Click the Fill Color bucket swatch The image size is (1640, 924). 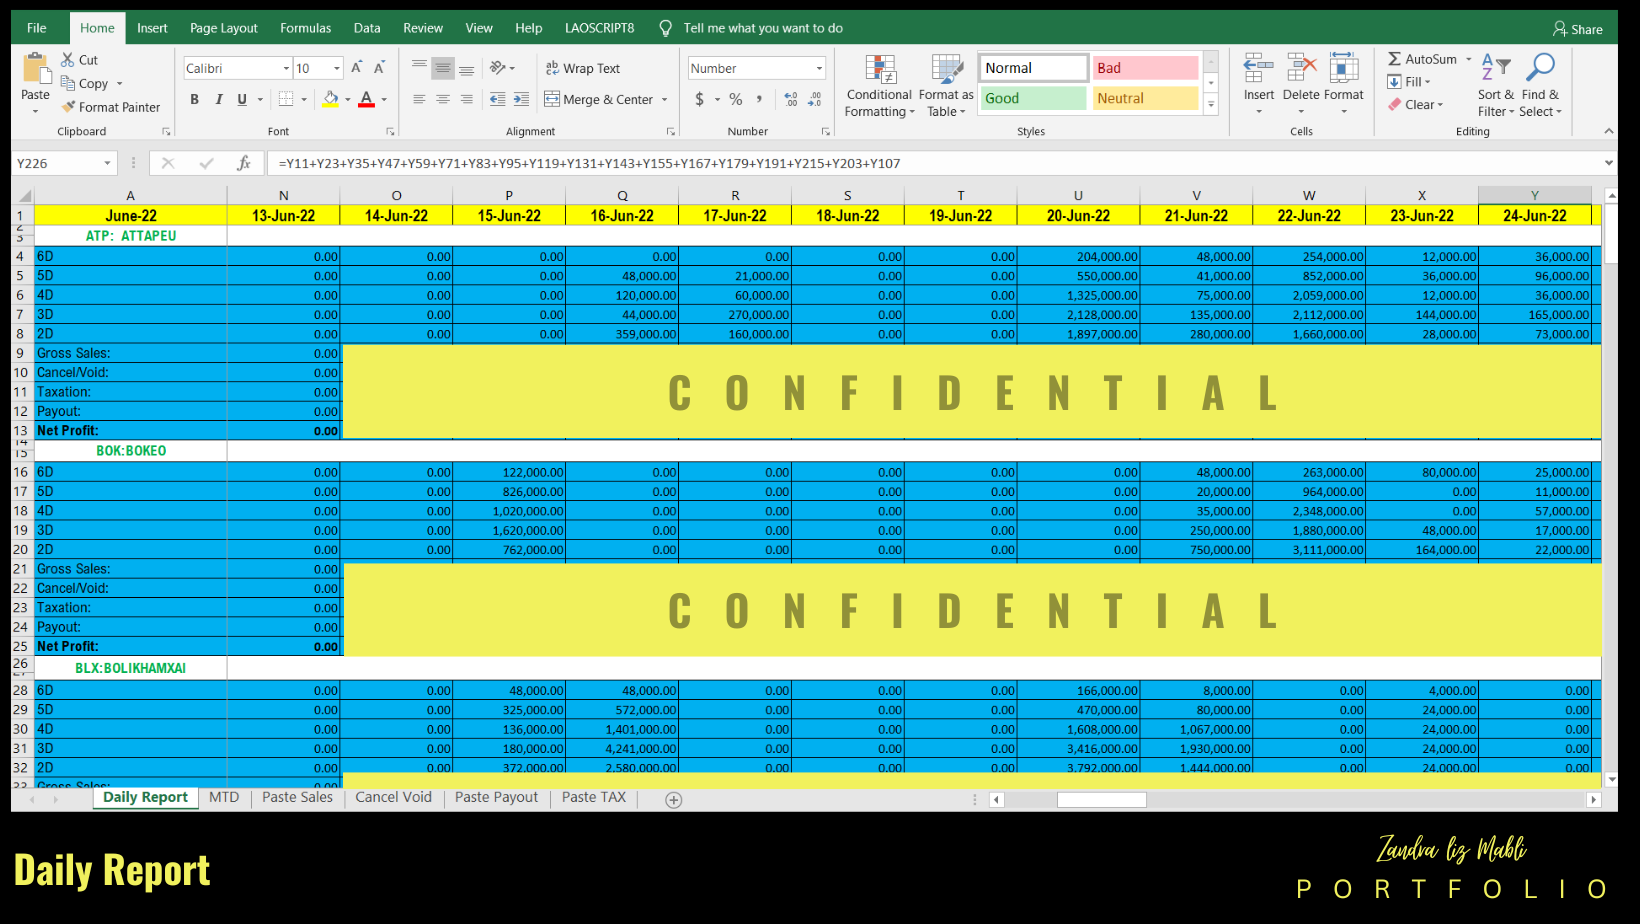pyautogui.click(x=330, y=99)
